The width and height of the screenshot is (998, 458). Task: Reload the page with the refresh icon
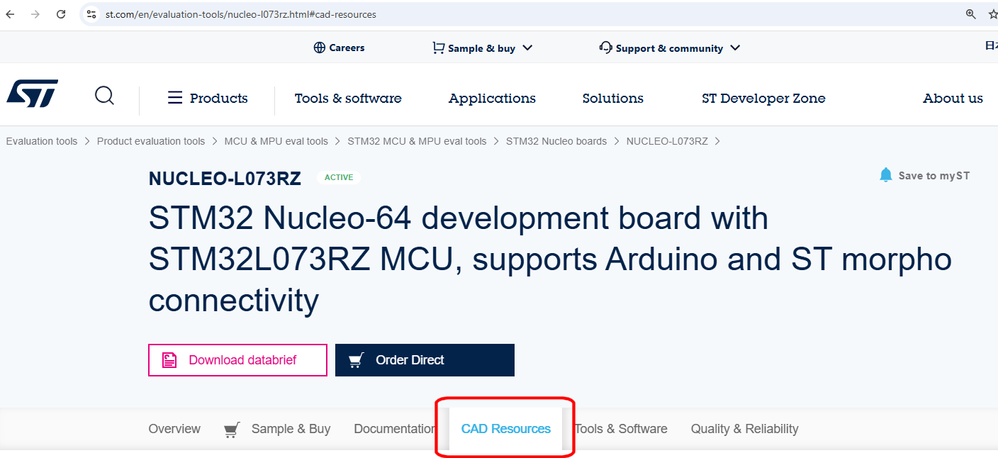tap(61, 14)
